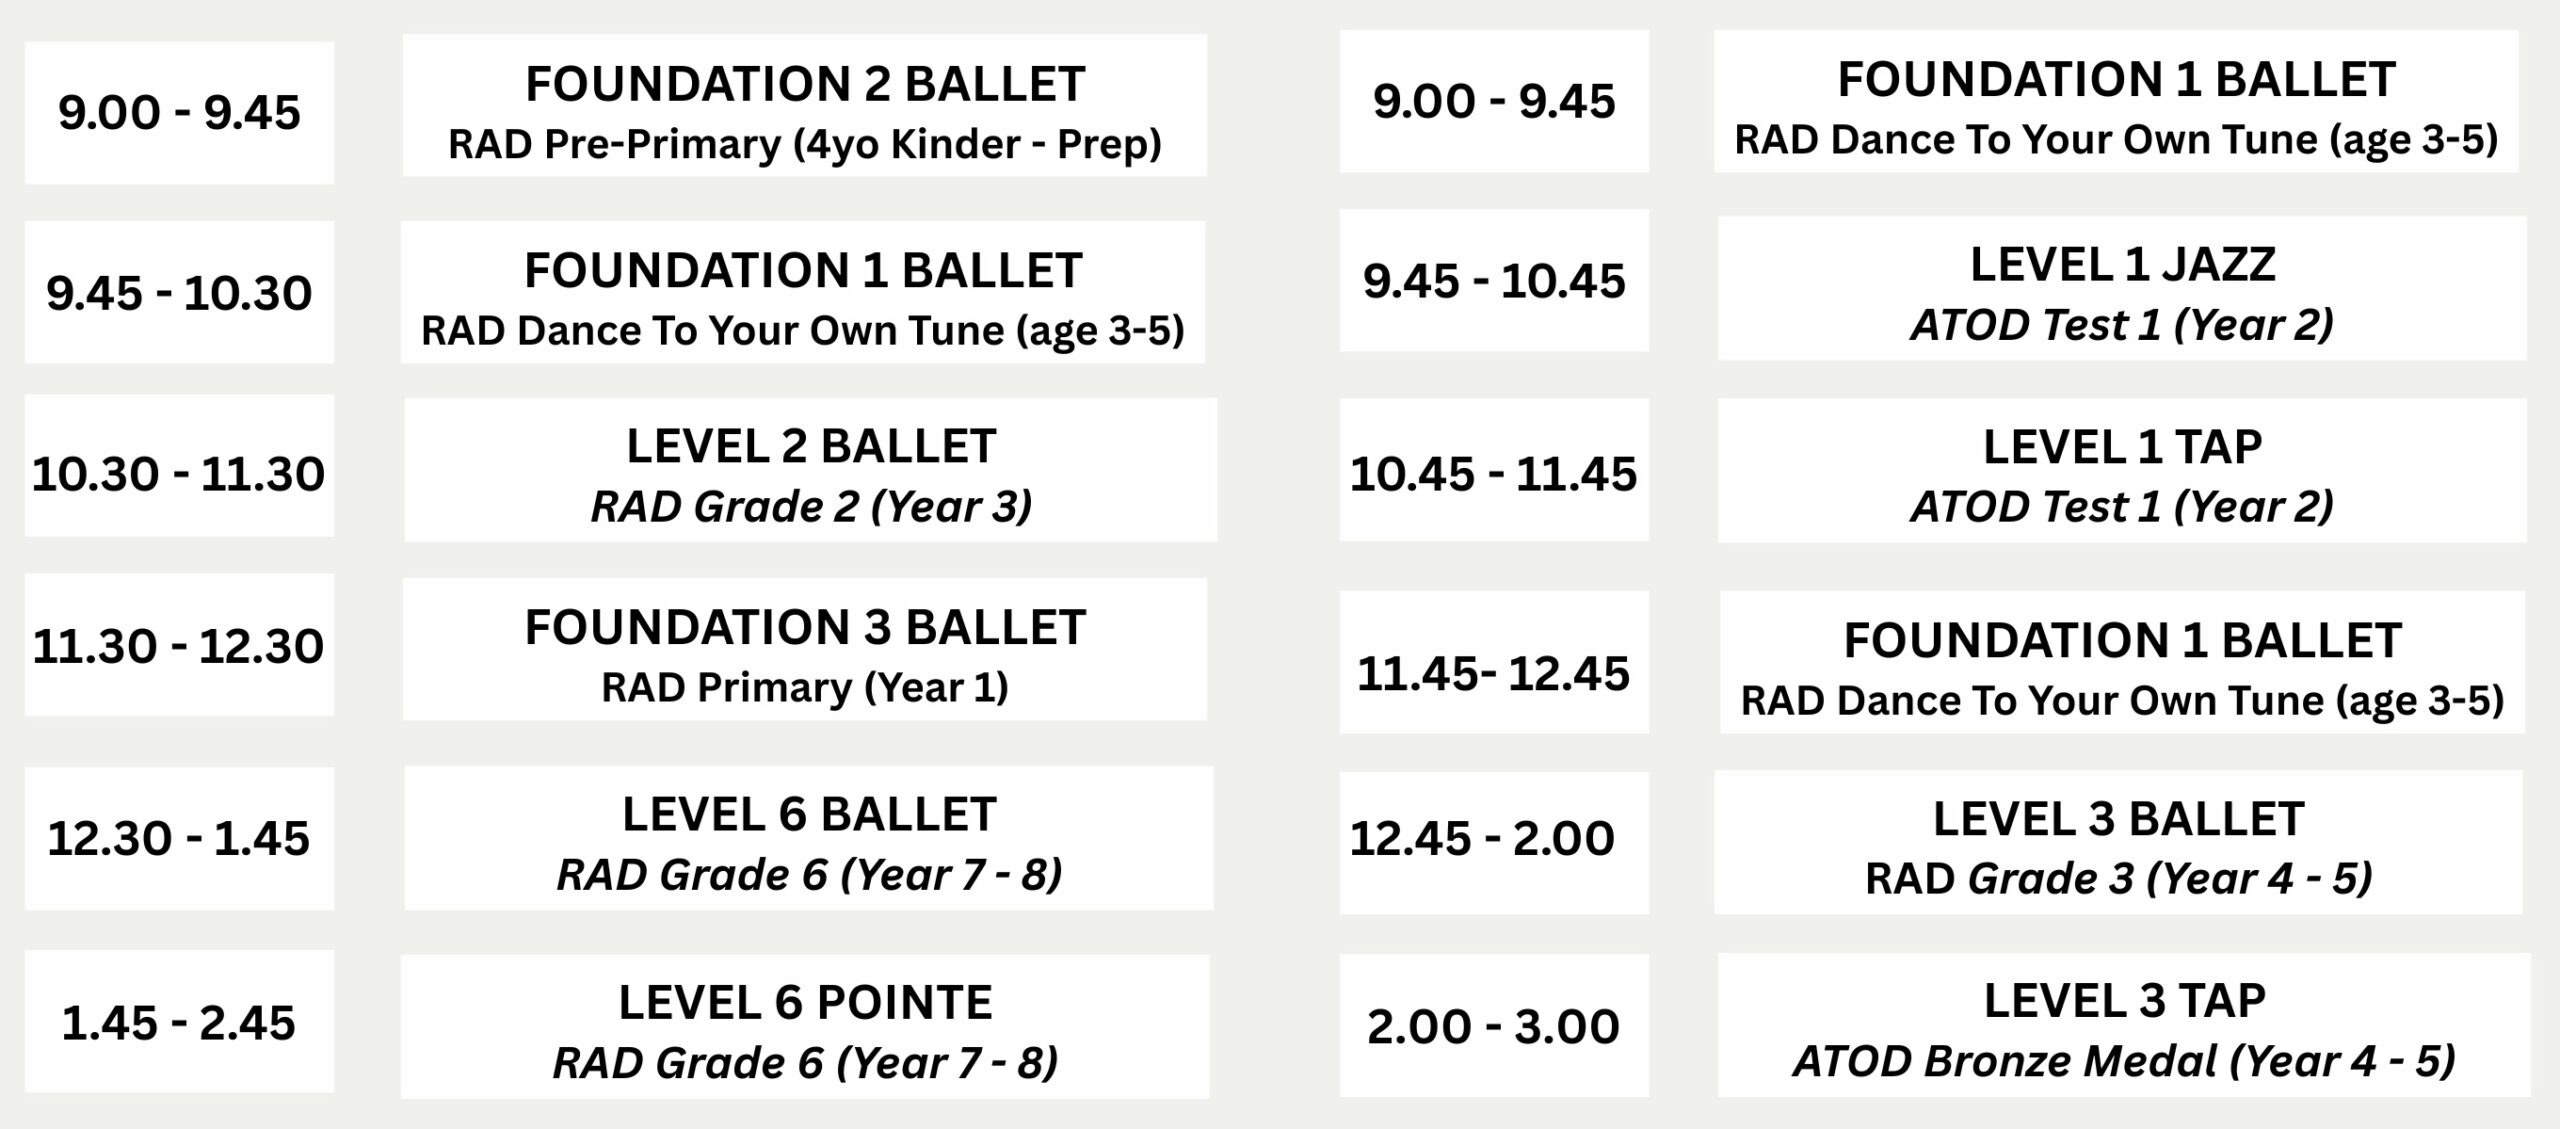Click the Level 1 Tap class box
This screenshot has width=2560, height=1129.
pos(2122,471)
